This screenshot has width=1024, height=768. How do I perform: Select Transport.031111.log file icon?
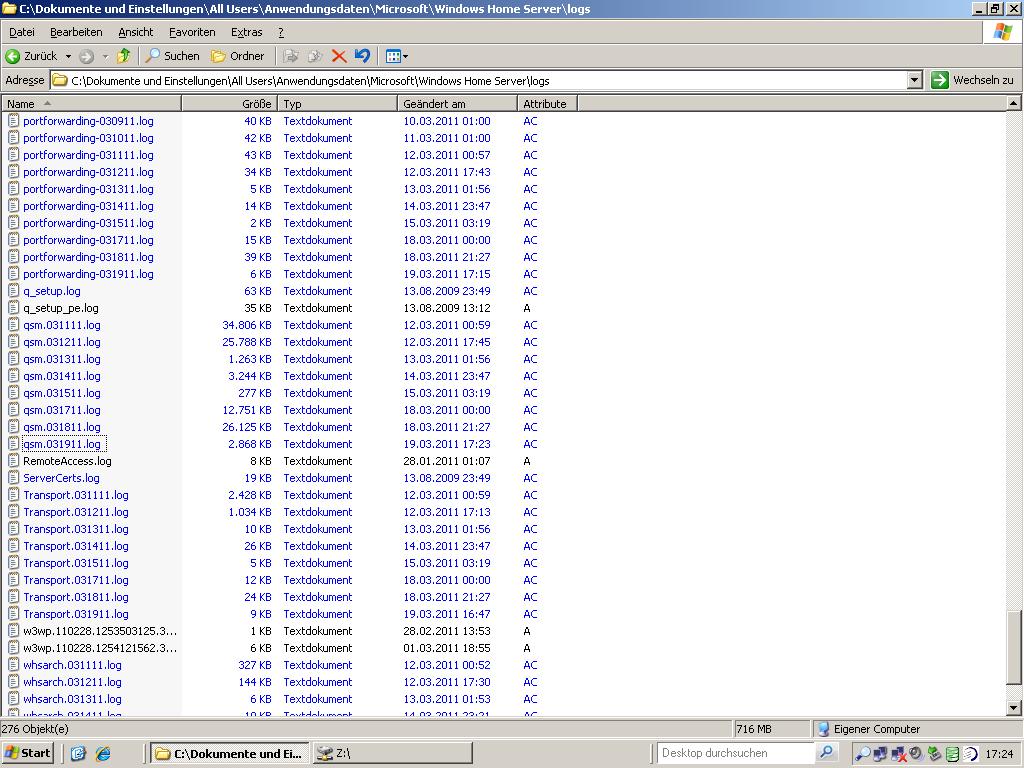[14, 494]
